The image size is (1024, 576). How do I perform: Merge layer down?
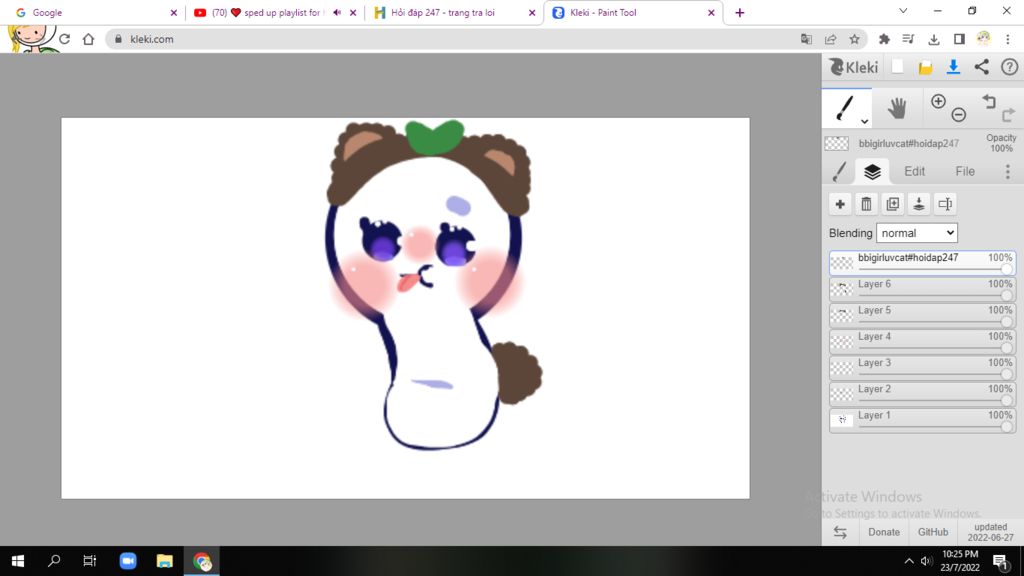[x=919, y=204]
